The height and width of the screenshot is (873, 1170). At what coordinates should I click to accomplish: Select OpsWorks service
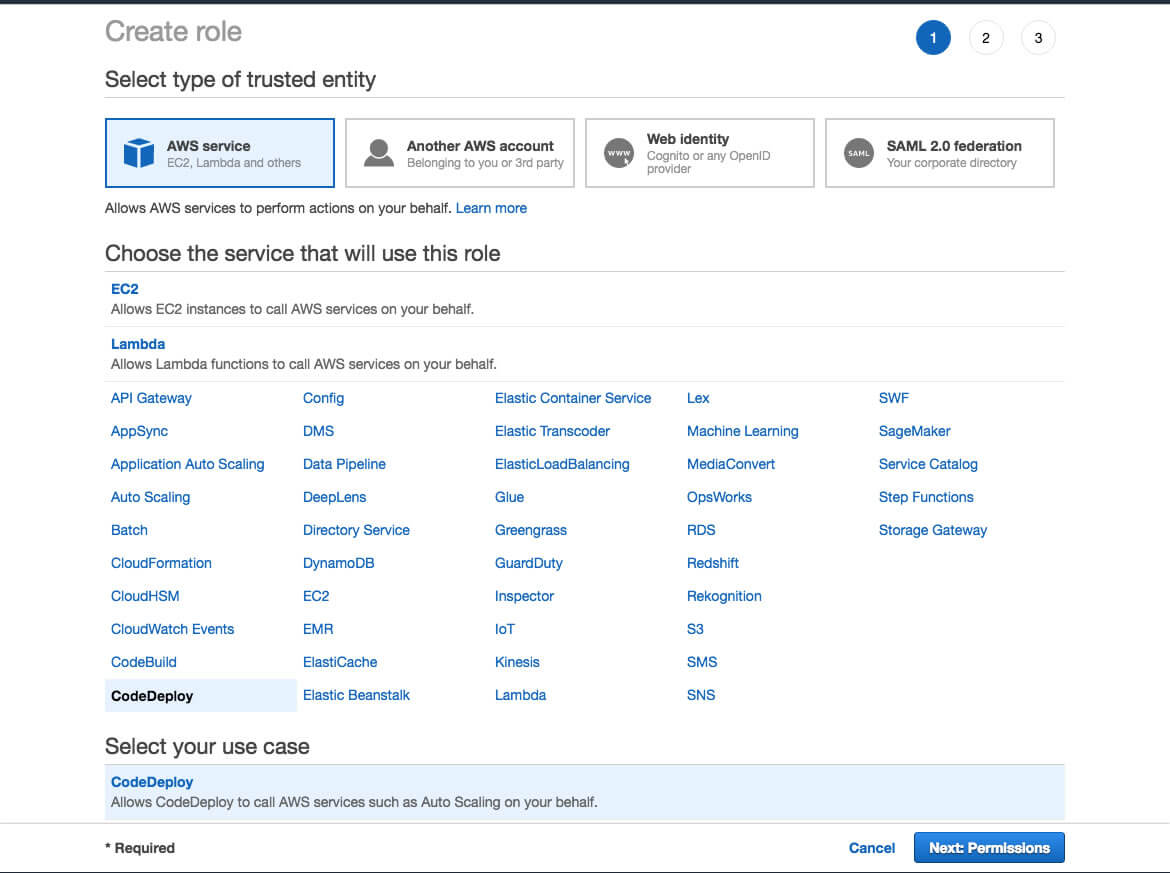pos(719,497)
